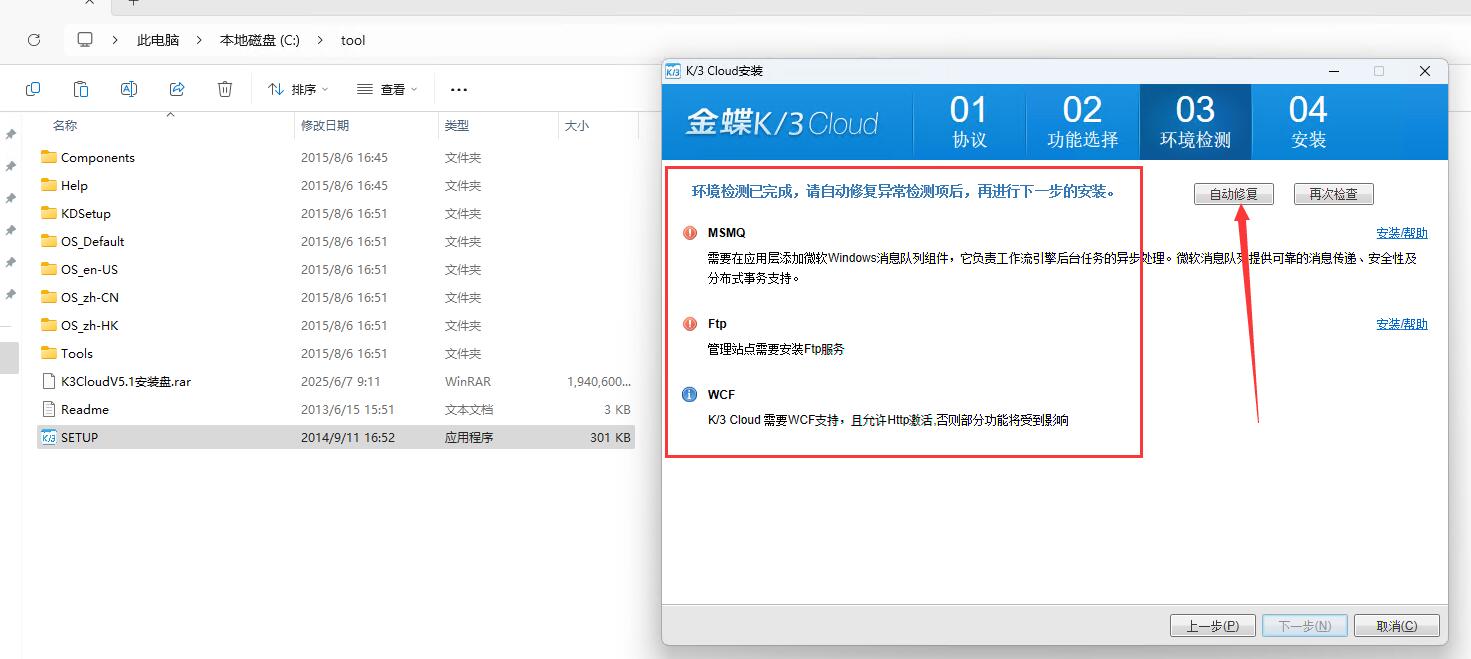This screenshot has height=659, width=1471.
Task: Click the Readme text file icon
Action: pyautogui.click(x=49, y=409)
